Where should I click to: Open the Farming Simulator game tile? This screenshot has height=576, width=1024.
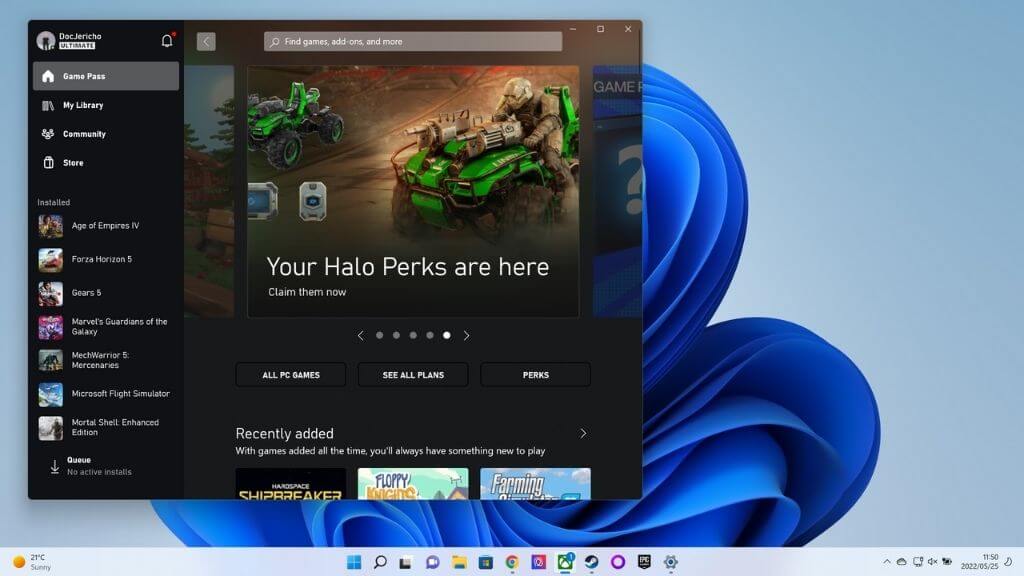tap(536, 484)
